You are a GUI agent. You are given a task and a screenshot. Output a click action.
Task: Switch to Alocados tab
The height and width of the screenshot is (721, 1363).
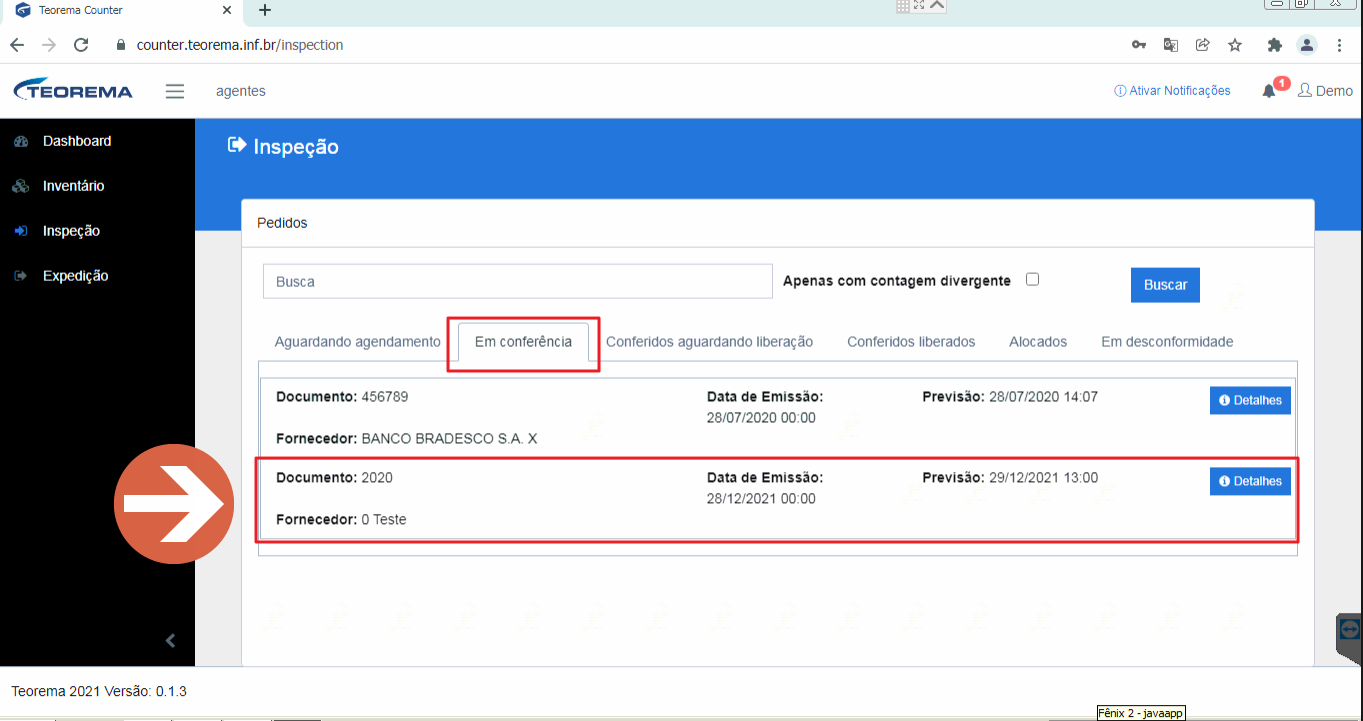1038,342
